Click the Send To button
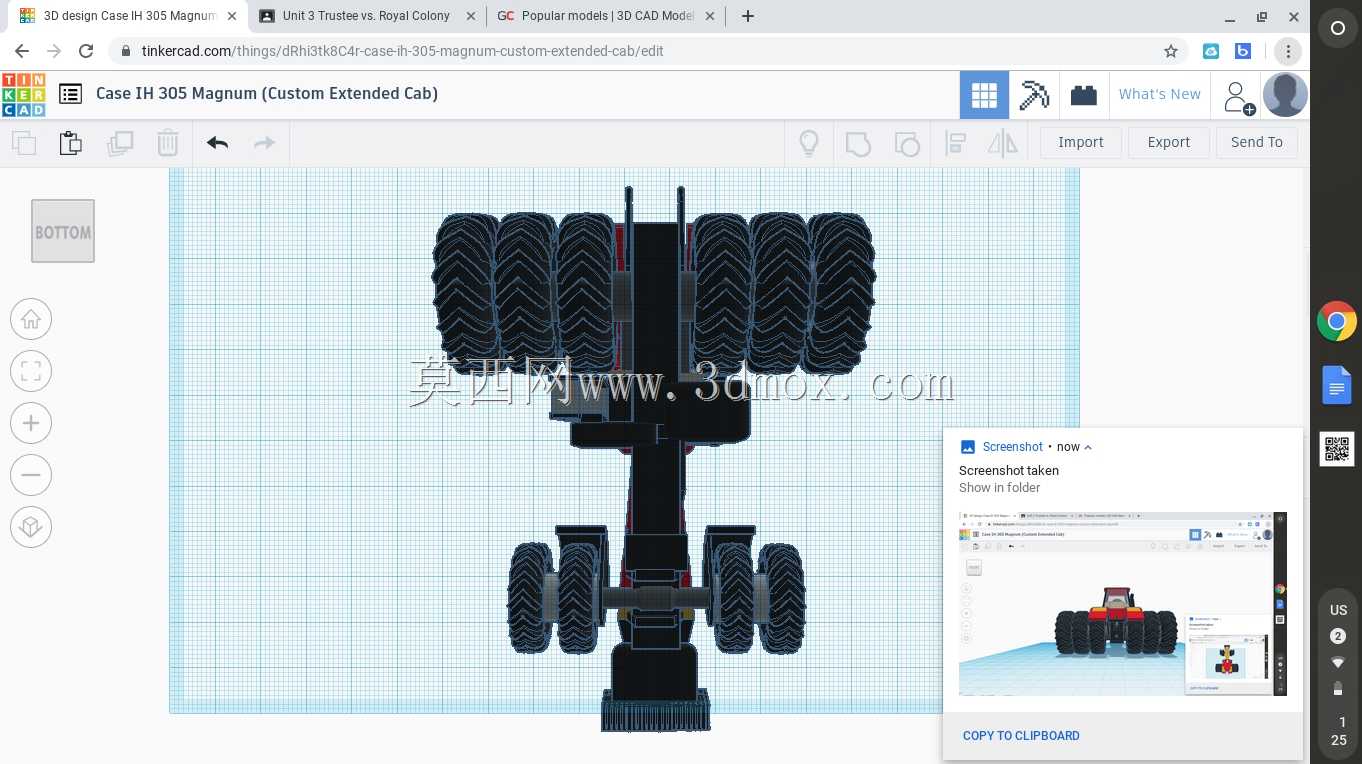 click(1257, 142)
